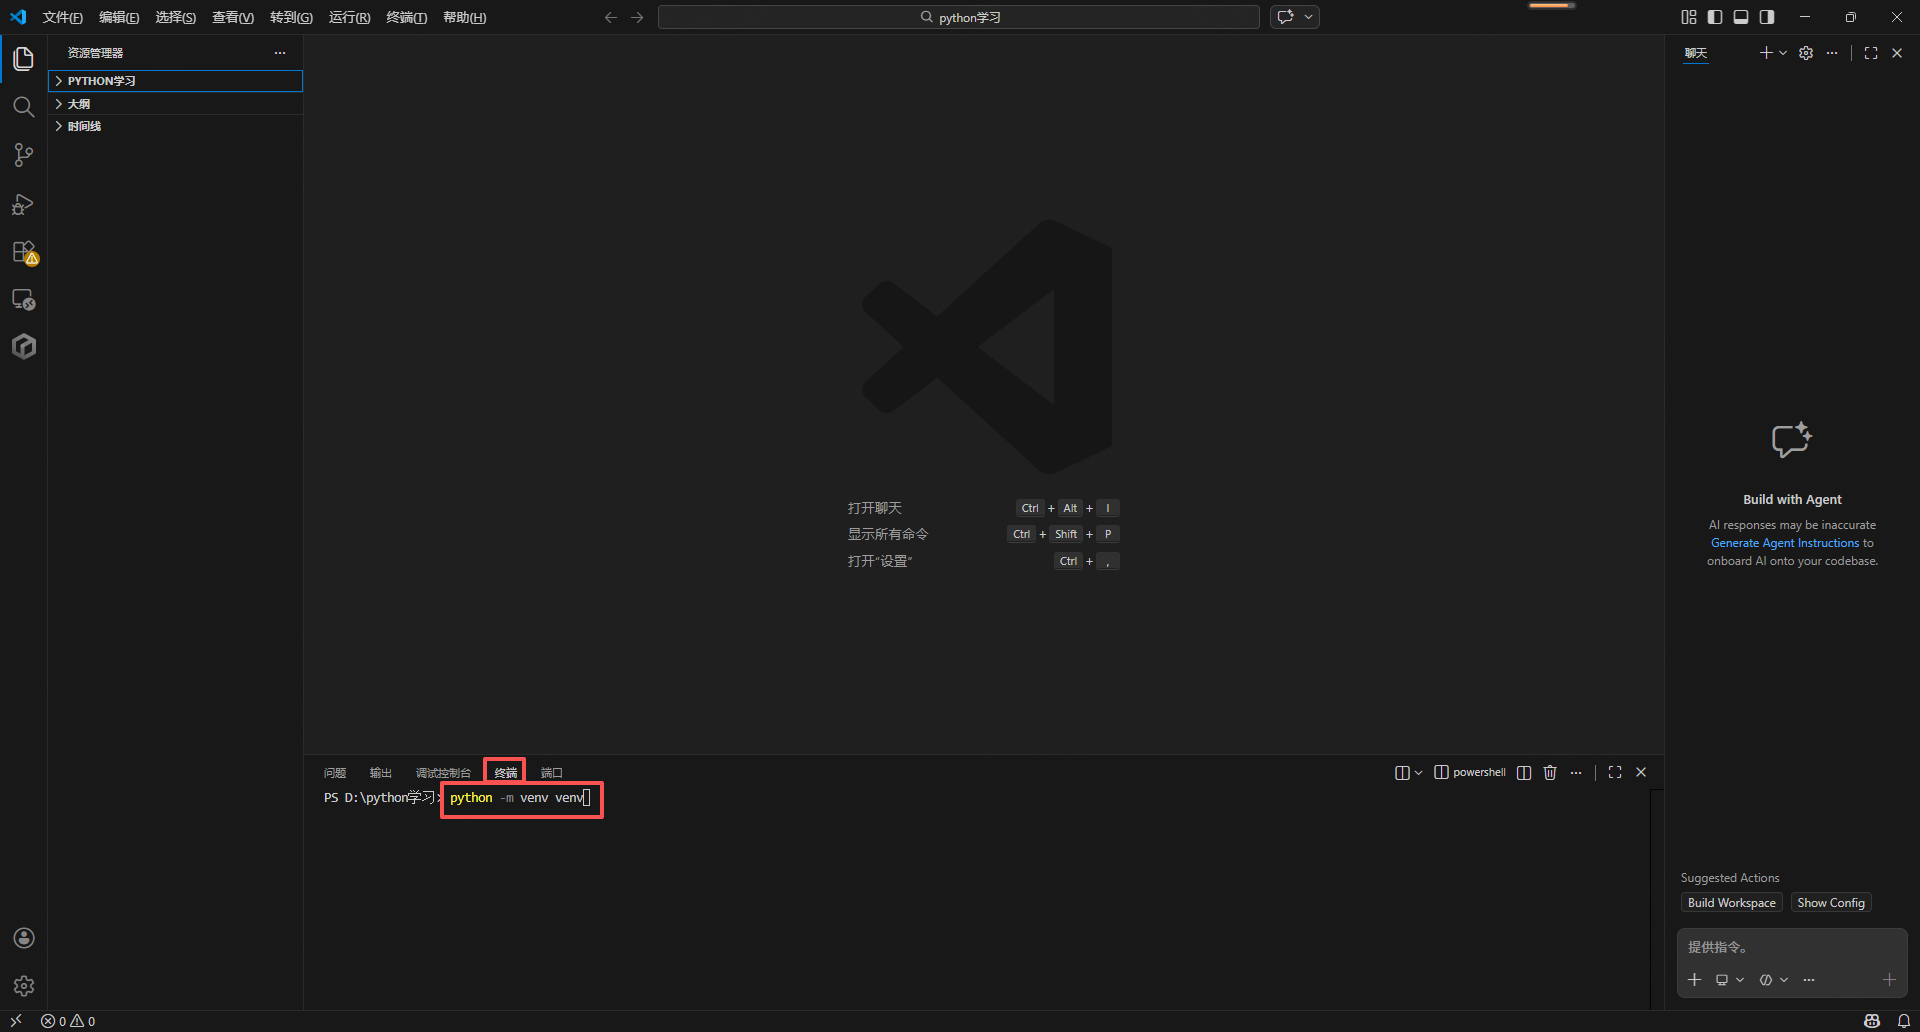Open Explorer's more actions ellipsis
This screenshot has height=1032, width=1920.
tap(280, 53)
